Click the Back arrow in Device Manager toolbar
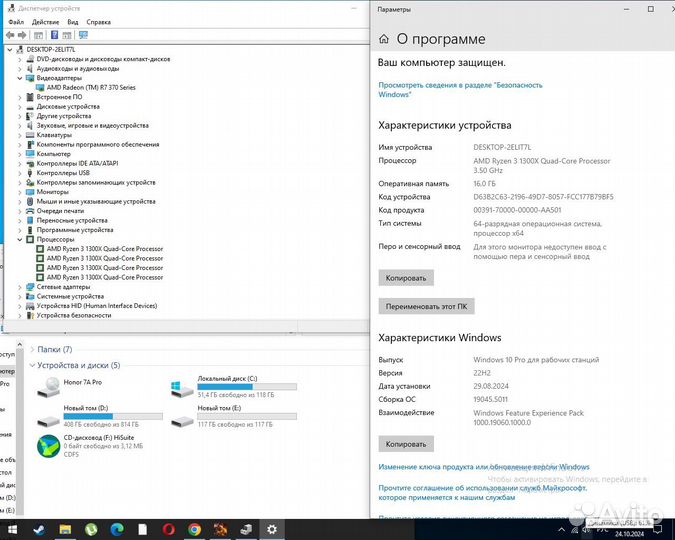Image resolution: width=675 pixels, height=540 pixels. (10, 35)
